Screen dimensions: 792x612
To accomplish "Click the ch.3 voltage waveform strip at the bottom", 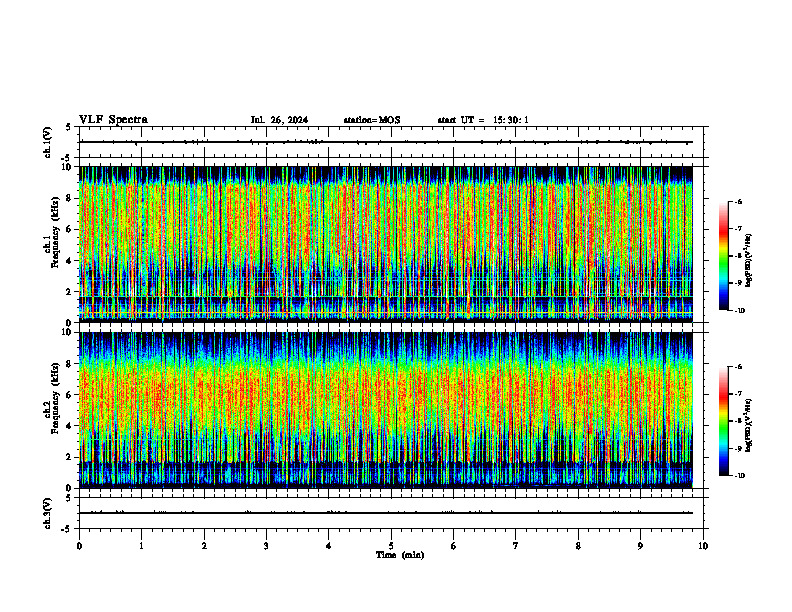I will [x=393, y=513].
